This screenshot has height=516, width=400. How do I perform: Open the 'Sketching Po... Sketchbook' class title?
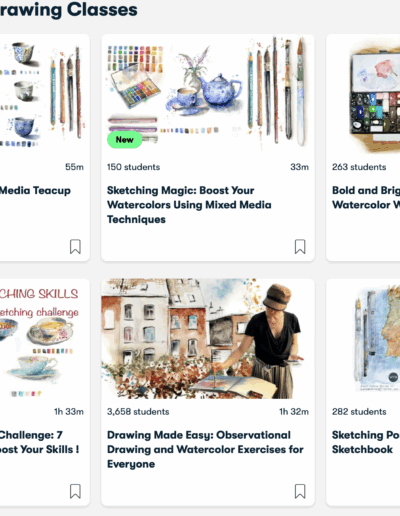tap(366, 442)
